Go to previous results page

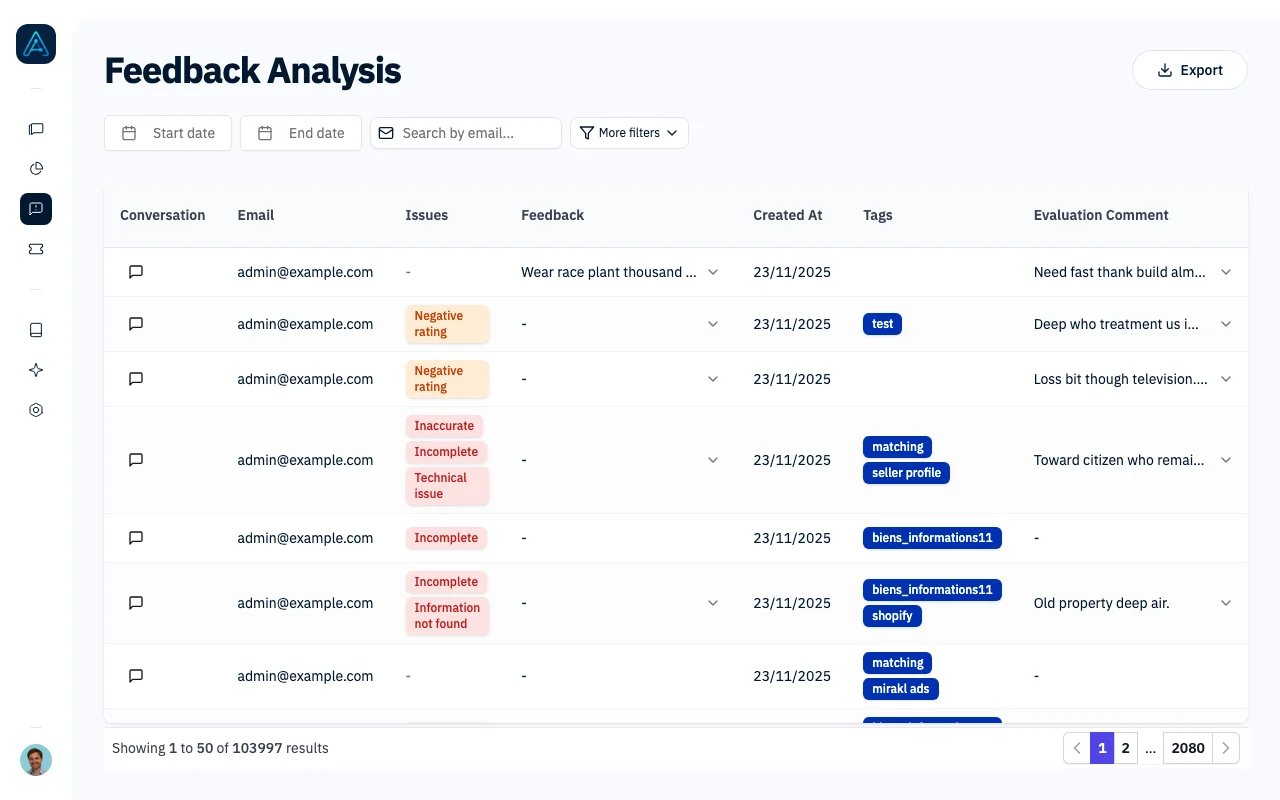(1076, 748)
